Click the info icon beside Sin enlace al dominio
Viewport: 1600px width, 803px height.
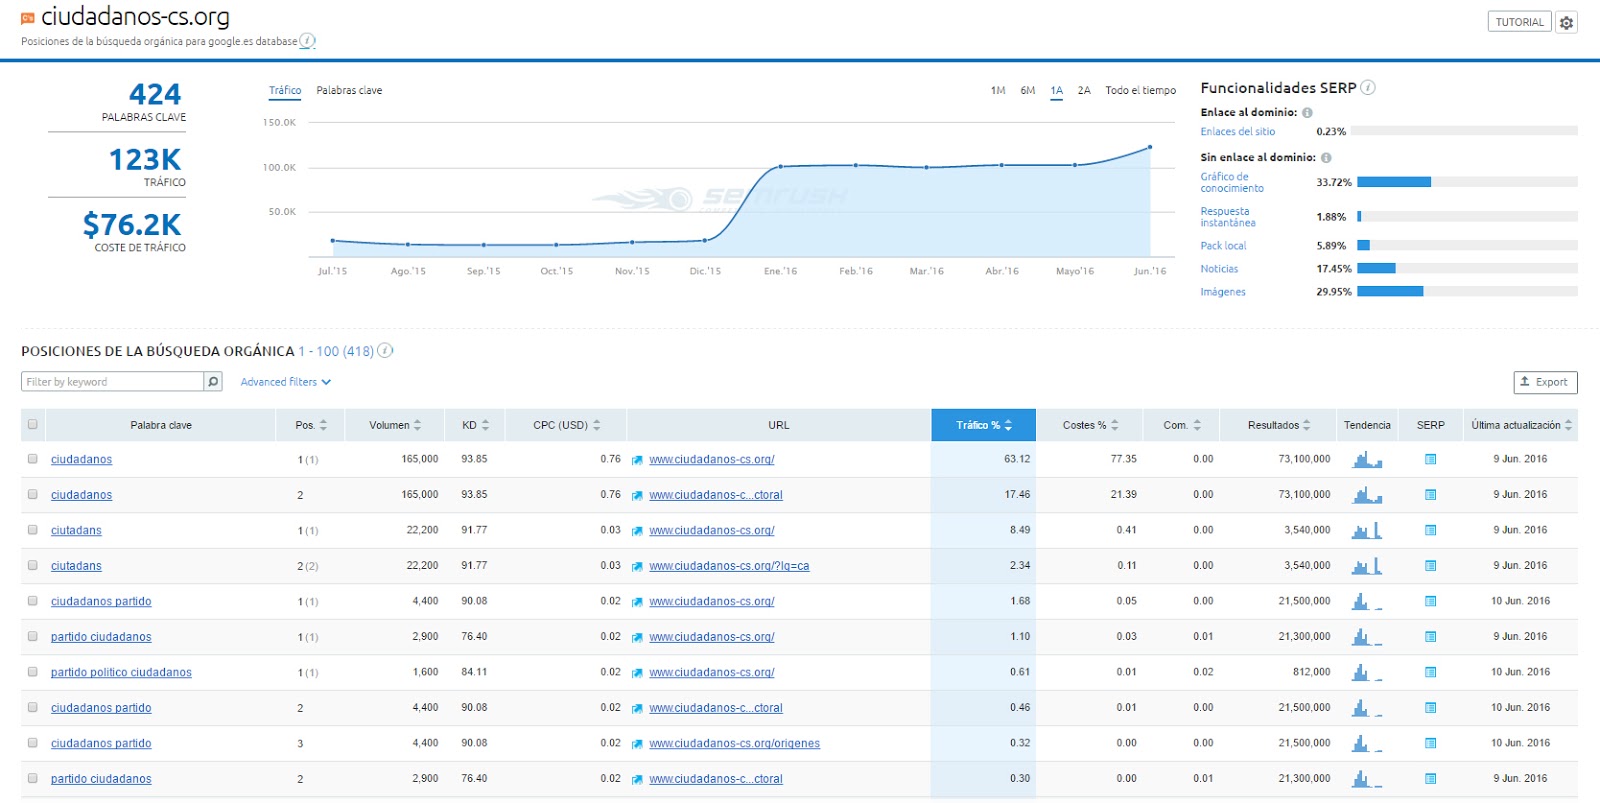[1326, 158]
